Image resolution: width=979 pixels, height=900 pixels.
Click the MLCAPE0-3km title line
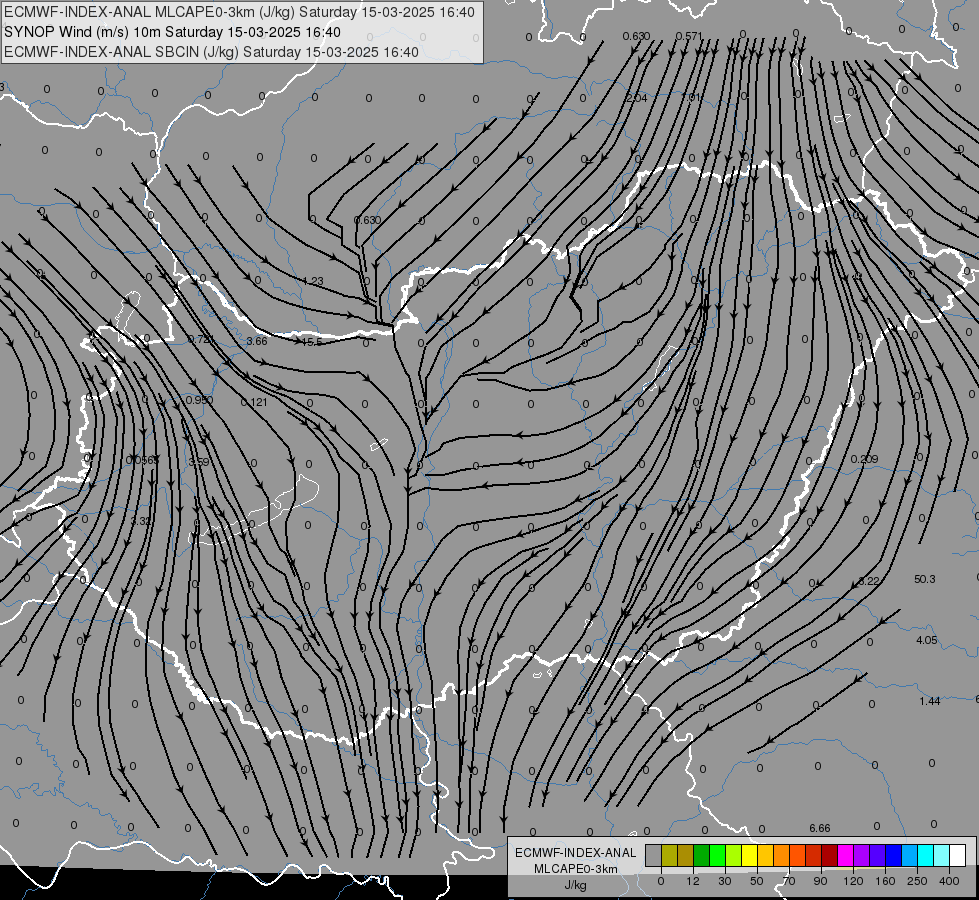pyautogui.click(x=239, y=12)
